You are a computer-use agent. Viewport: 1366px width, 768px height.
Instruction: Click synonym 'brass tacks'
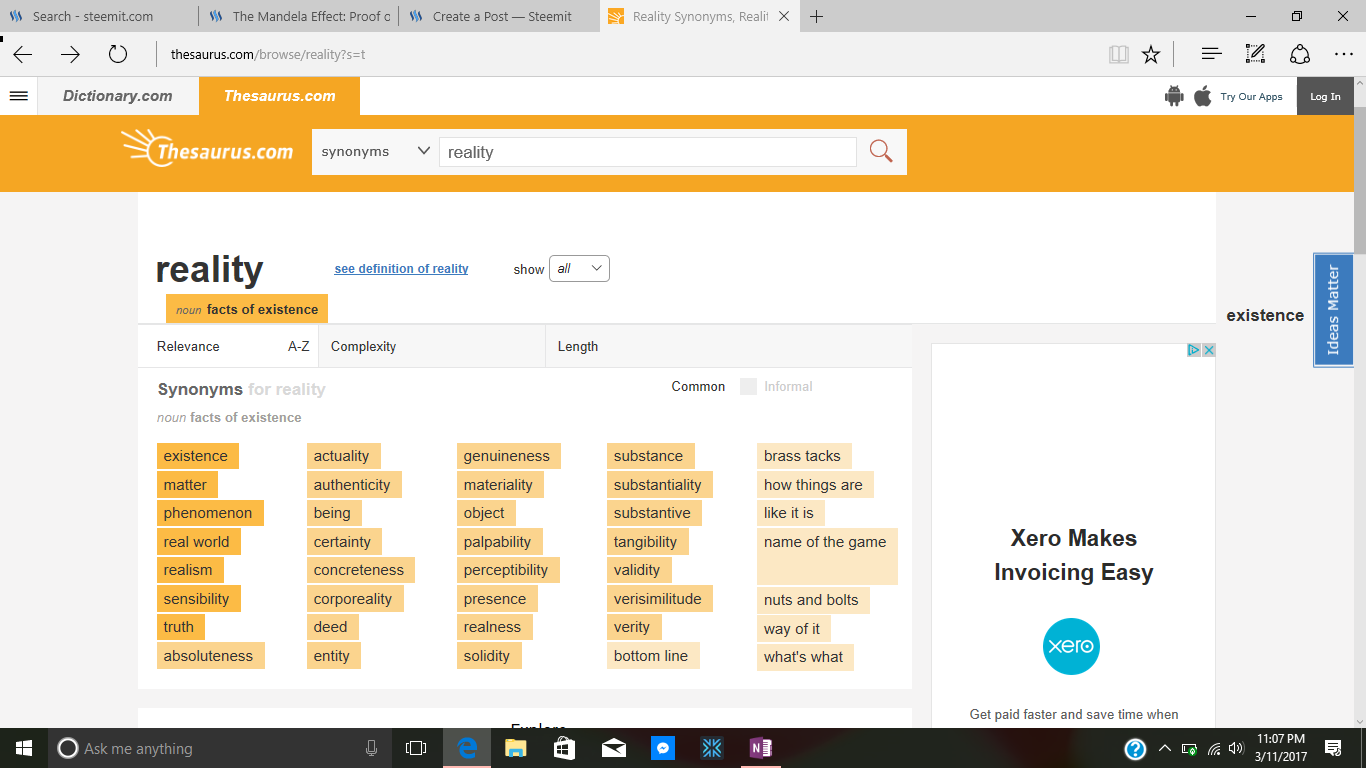tap(803, 456)
